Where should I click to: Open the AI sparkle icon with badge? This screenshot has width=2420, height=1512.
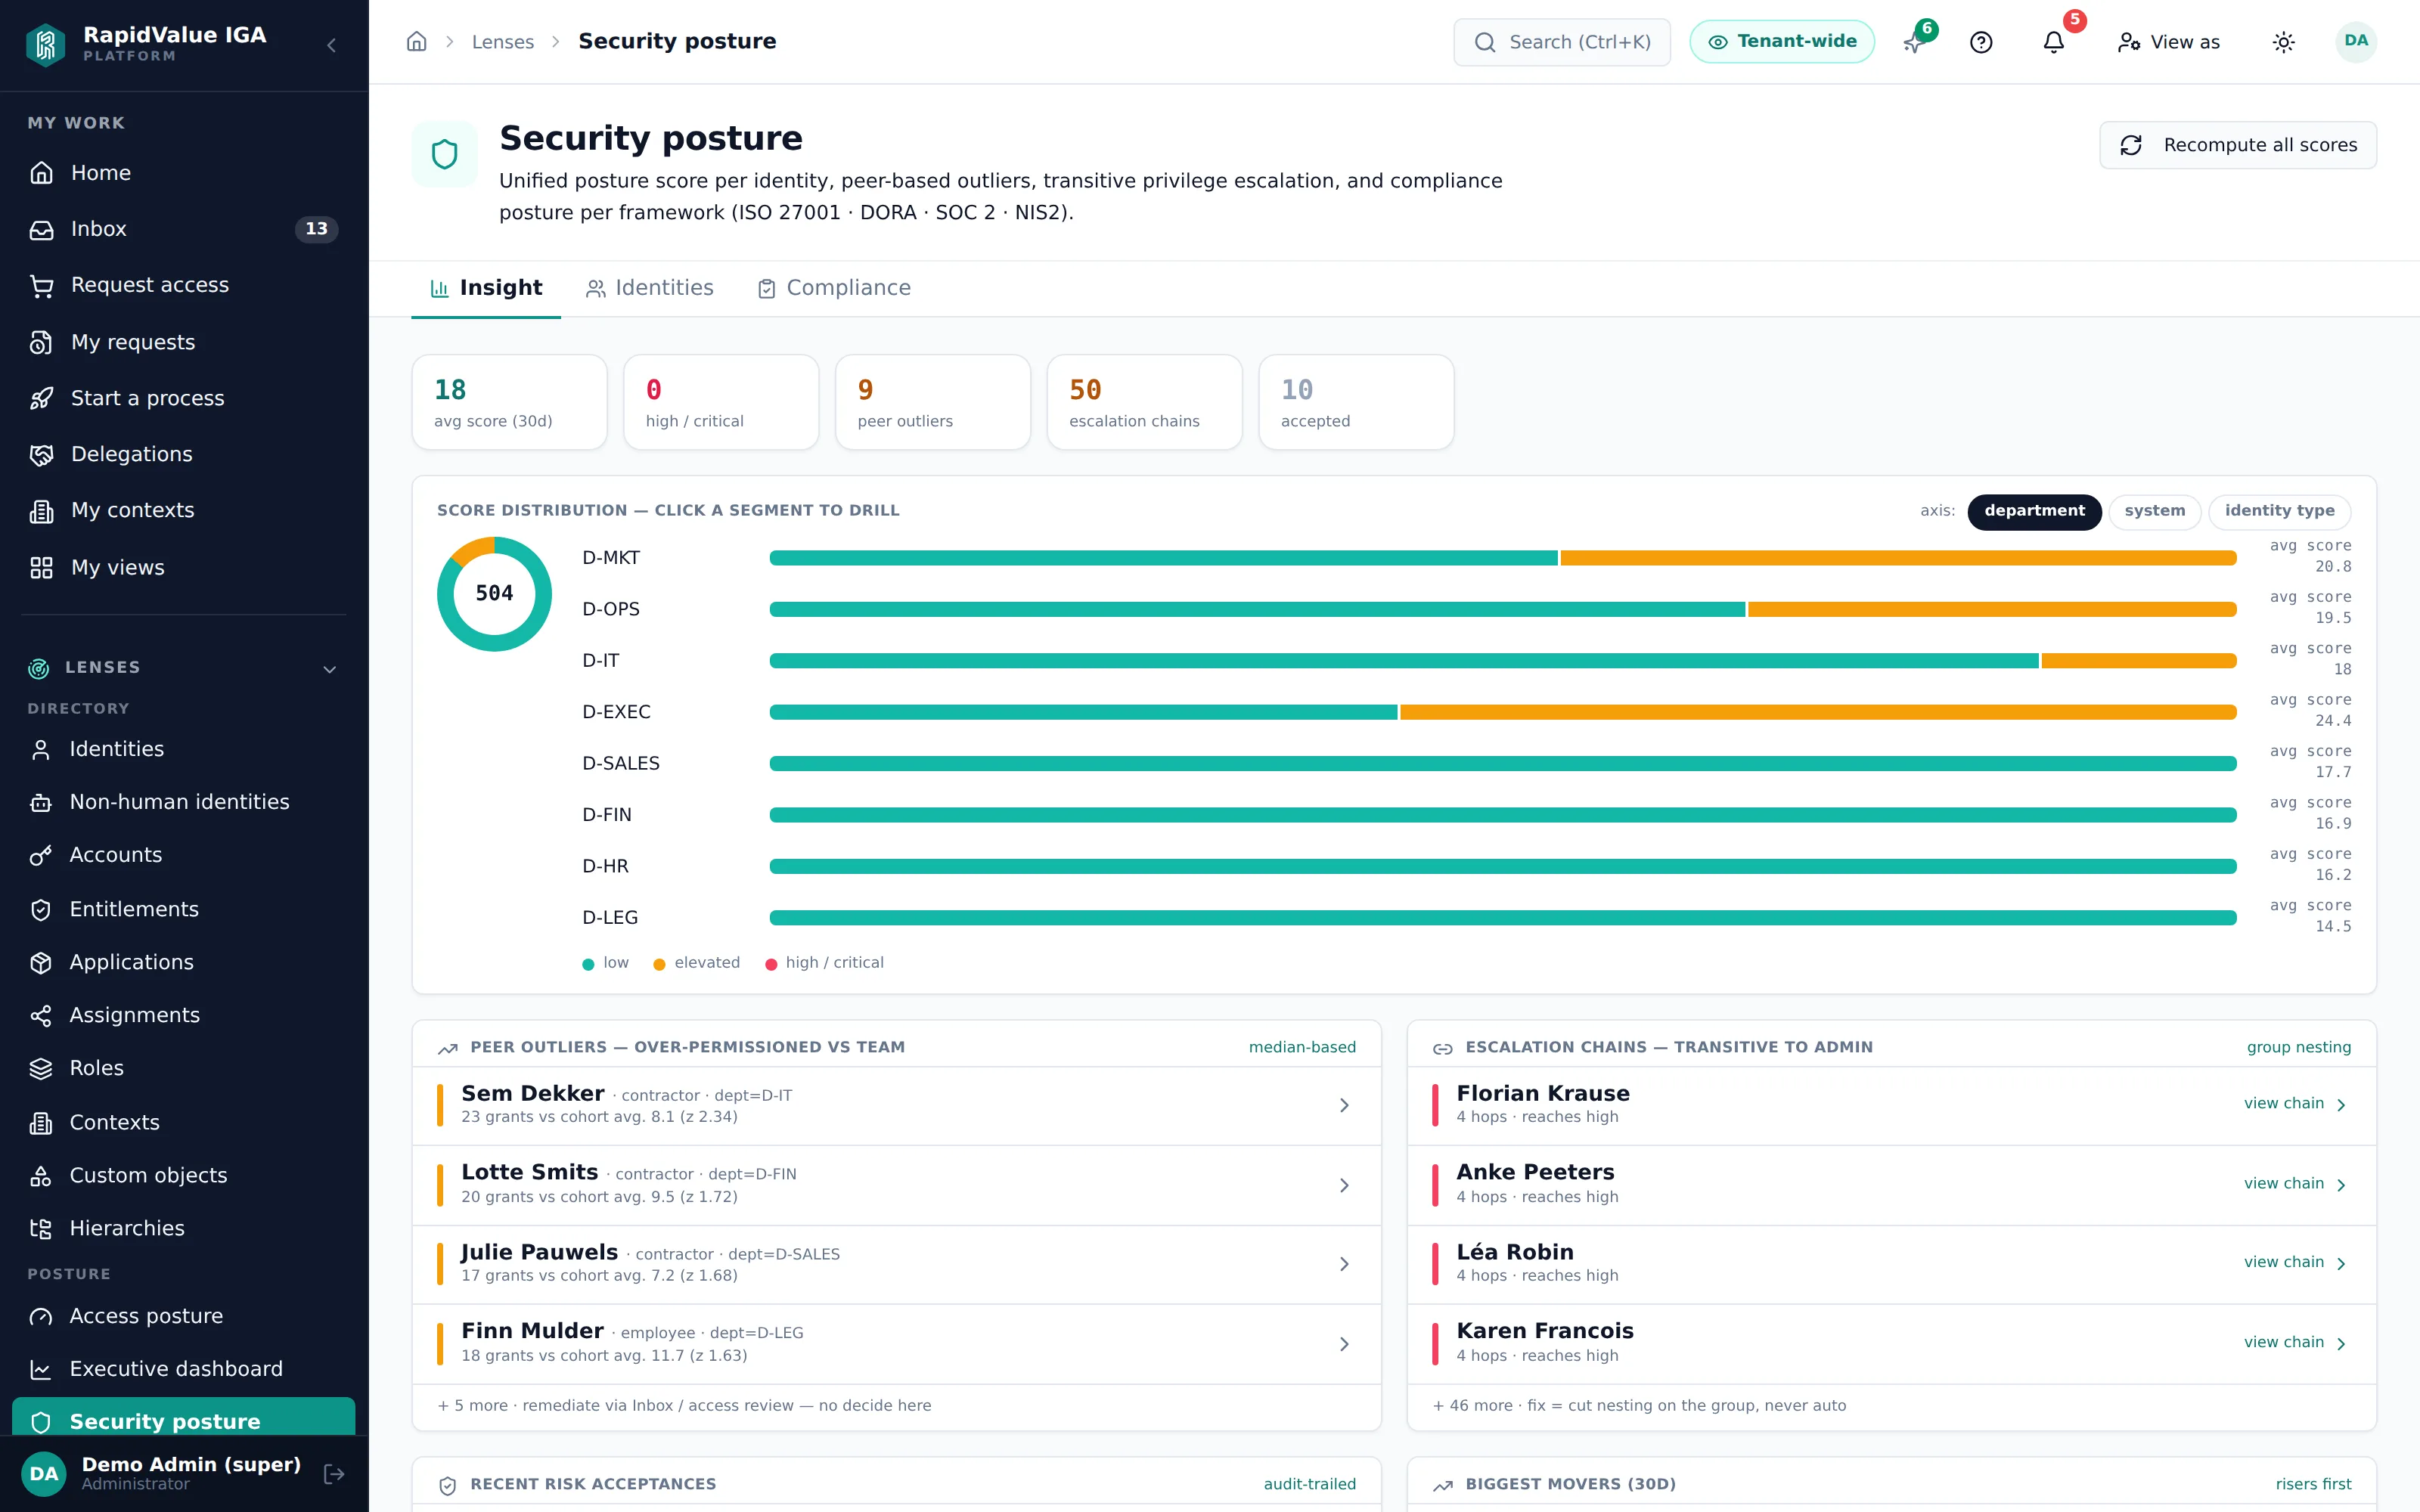(1914, 42)
